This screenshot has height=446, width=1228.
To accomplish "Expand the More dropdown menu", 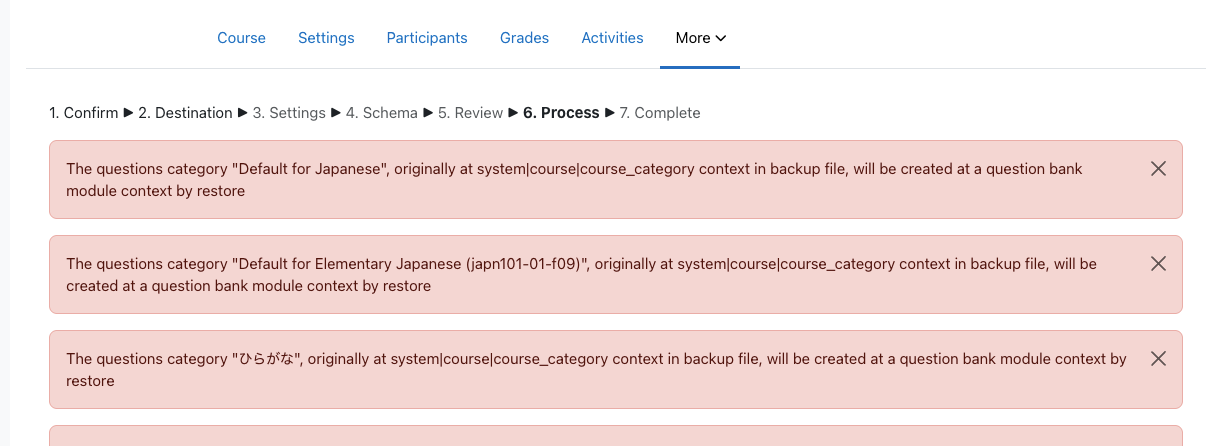I will coord(700,38).
